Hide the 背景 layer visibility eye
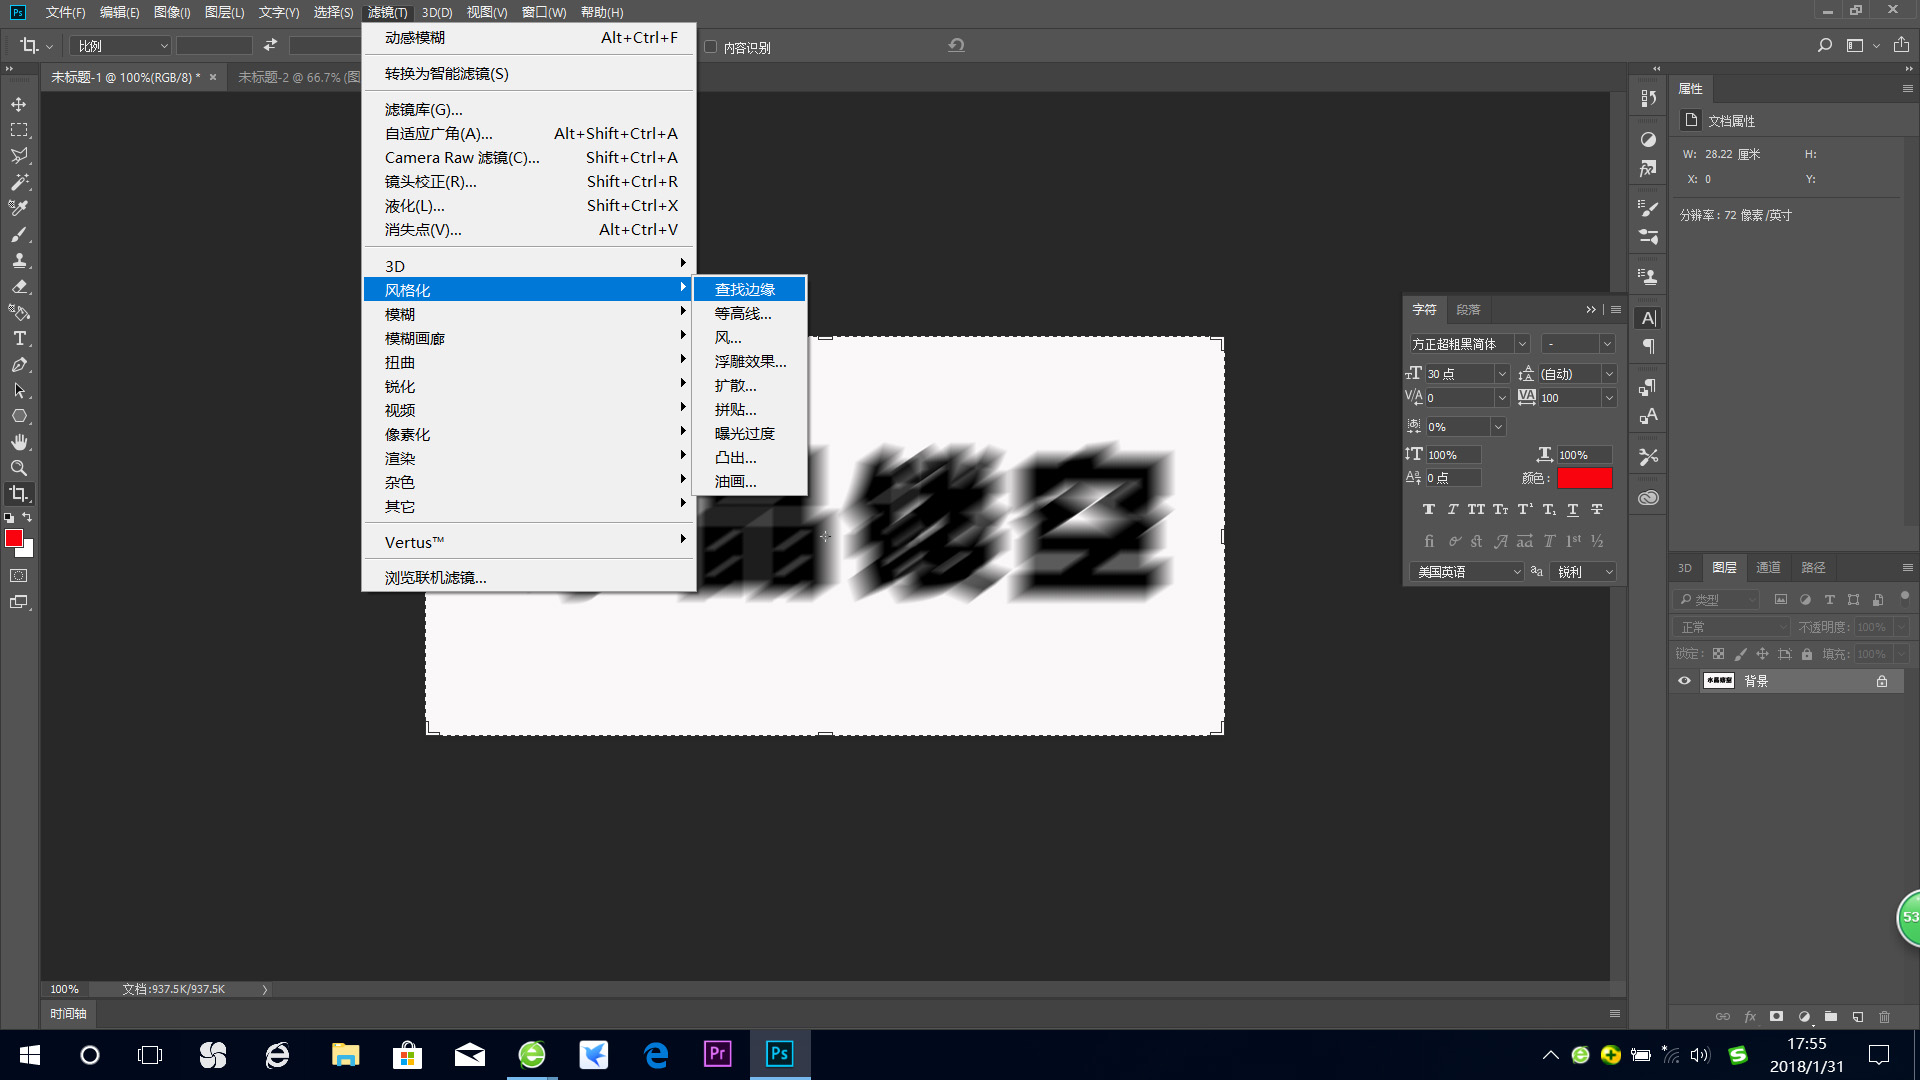1920x1080 pixels. click(x=1684, y=681)
